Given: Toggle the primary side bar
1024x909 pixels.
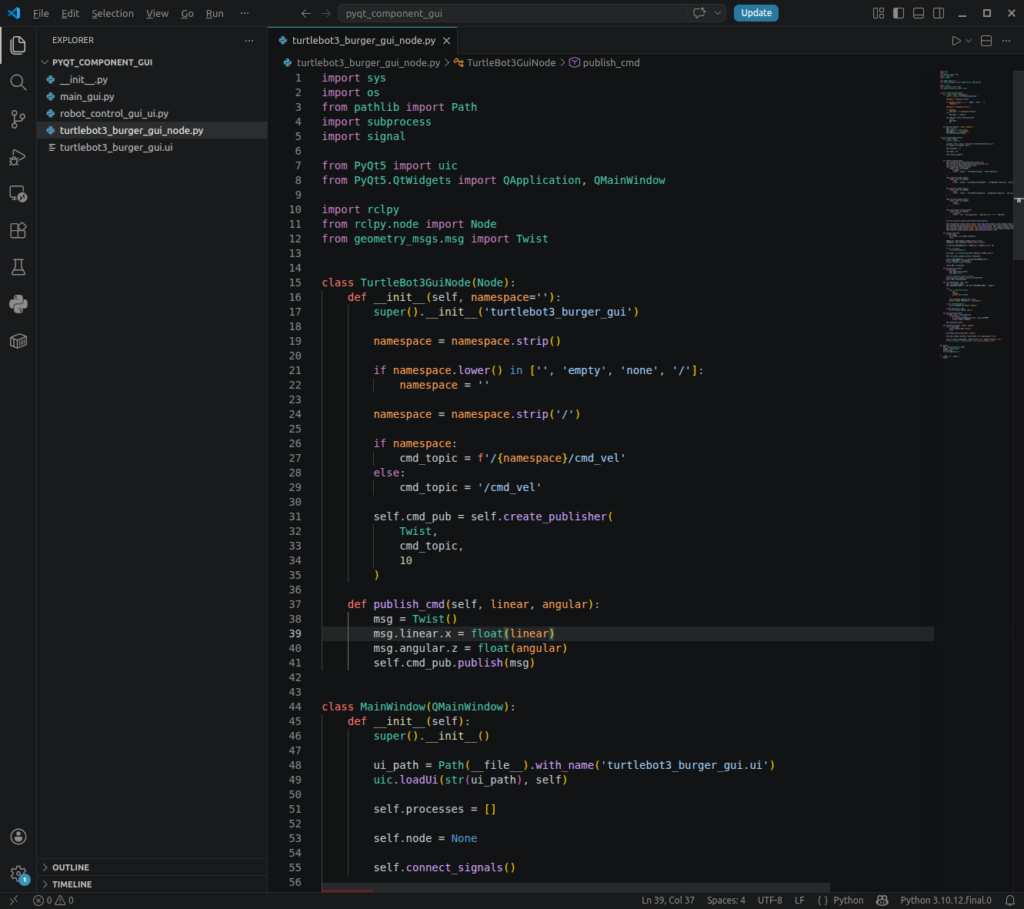Looking at the screenshot, I should point(899,13).
